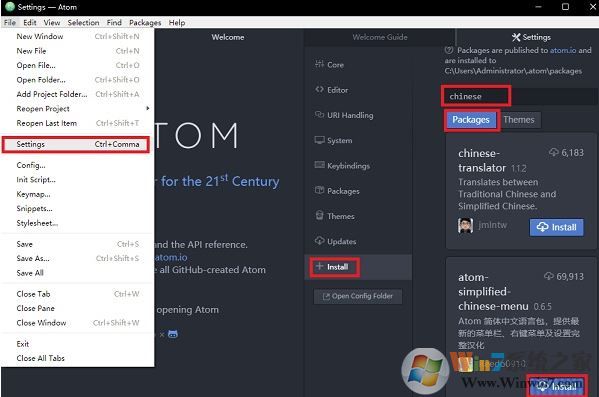The image size is (599, 397).
Task: Install the chinese-translator package
Action: point(557,227)
